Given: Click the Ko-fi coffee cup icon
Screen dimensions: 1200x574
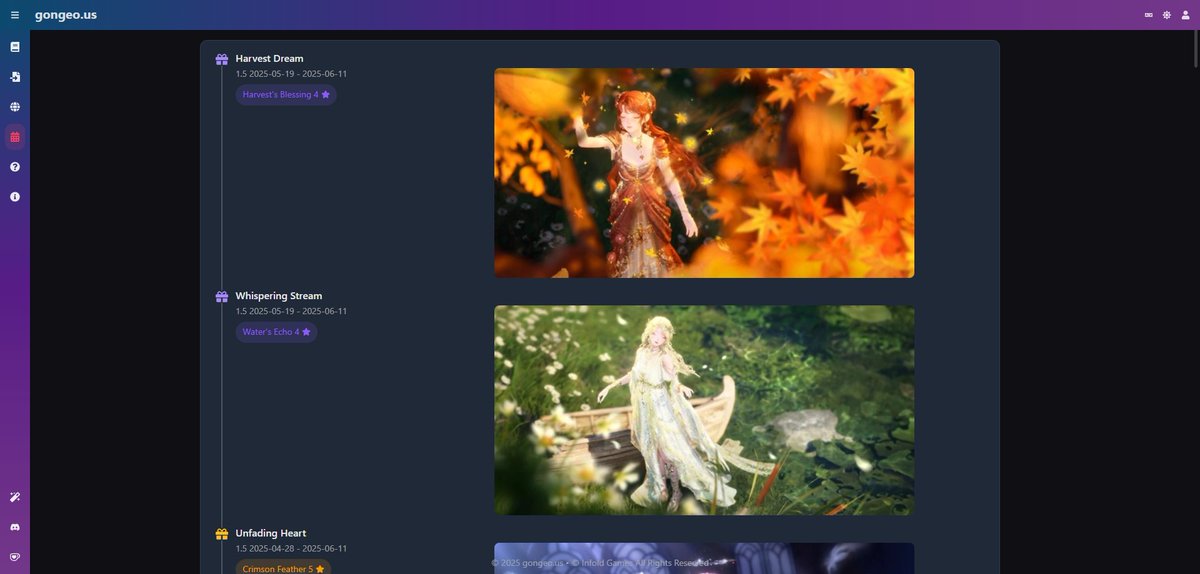Looking at the screenshot, I should (x=15, y=557).
